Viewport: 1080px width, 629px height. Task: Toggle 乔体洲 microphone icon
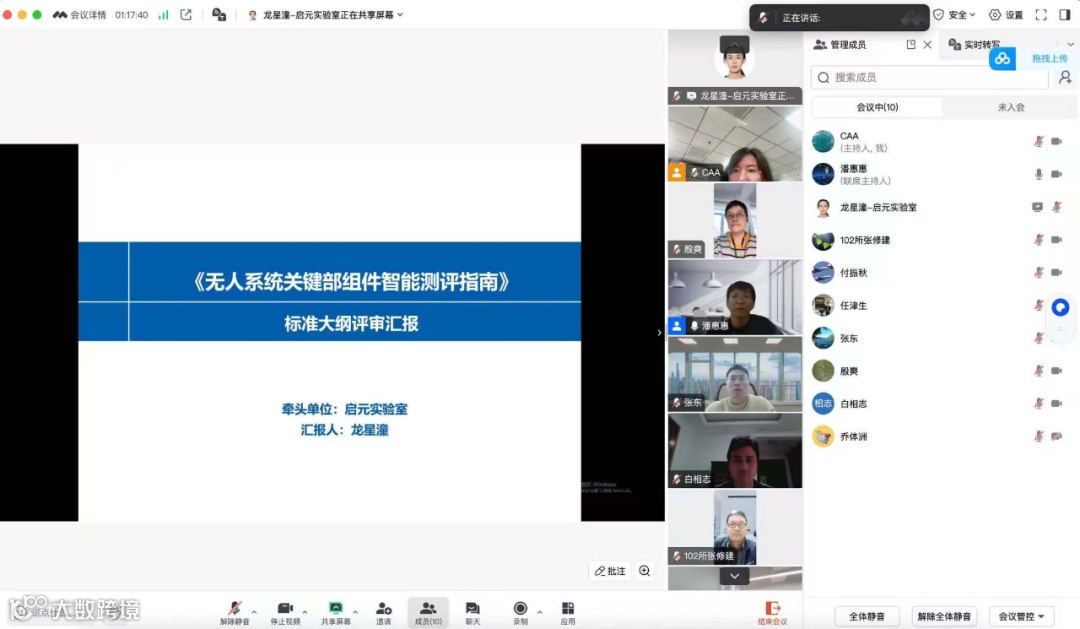(x=1038, y=436)
